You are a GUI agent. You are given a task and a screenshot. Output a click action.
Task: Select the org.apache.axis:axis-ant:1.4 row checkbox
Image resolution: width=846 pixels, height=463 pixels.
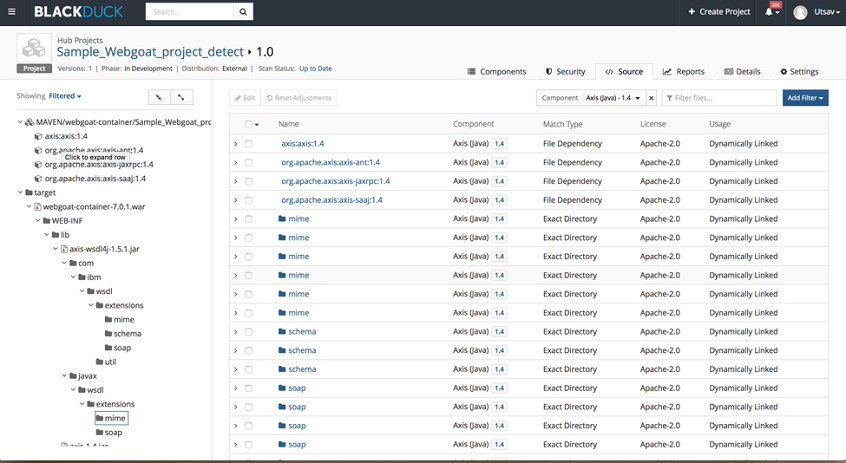click(248, 163)
